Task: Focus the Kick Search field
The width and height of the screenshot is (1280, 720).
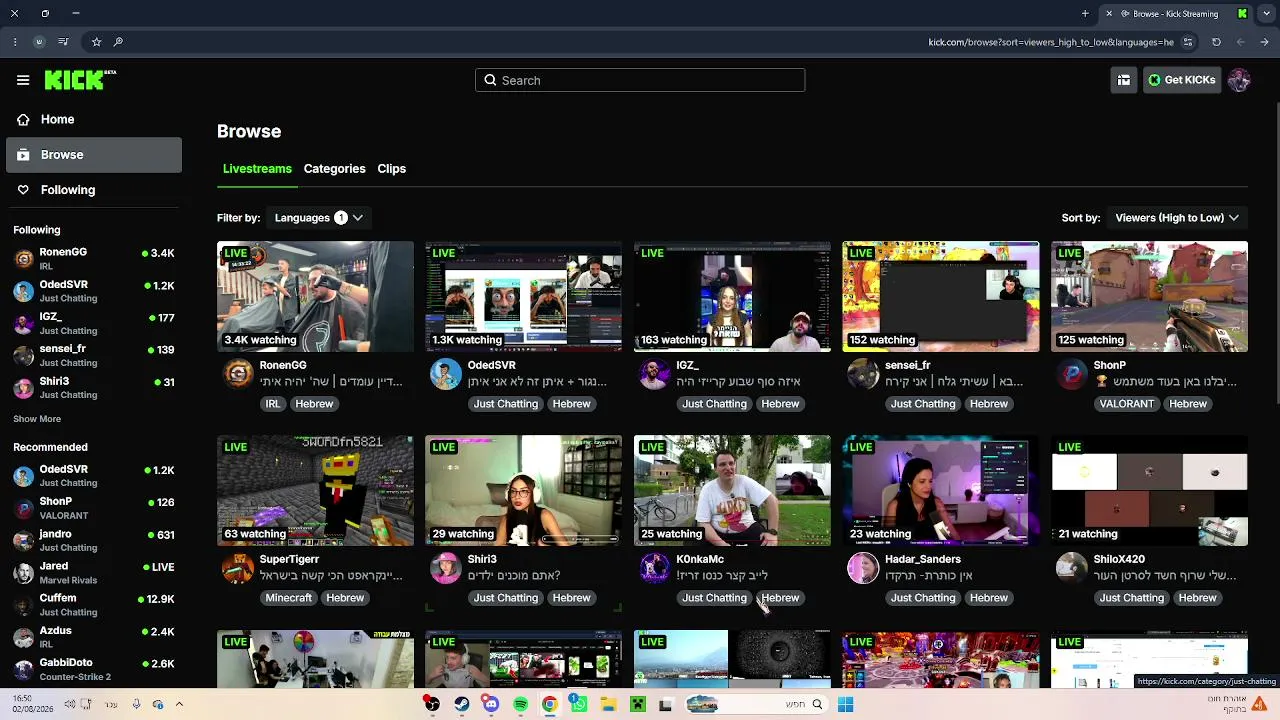Action: coord(640,80)
